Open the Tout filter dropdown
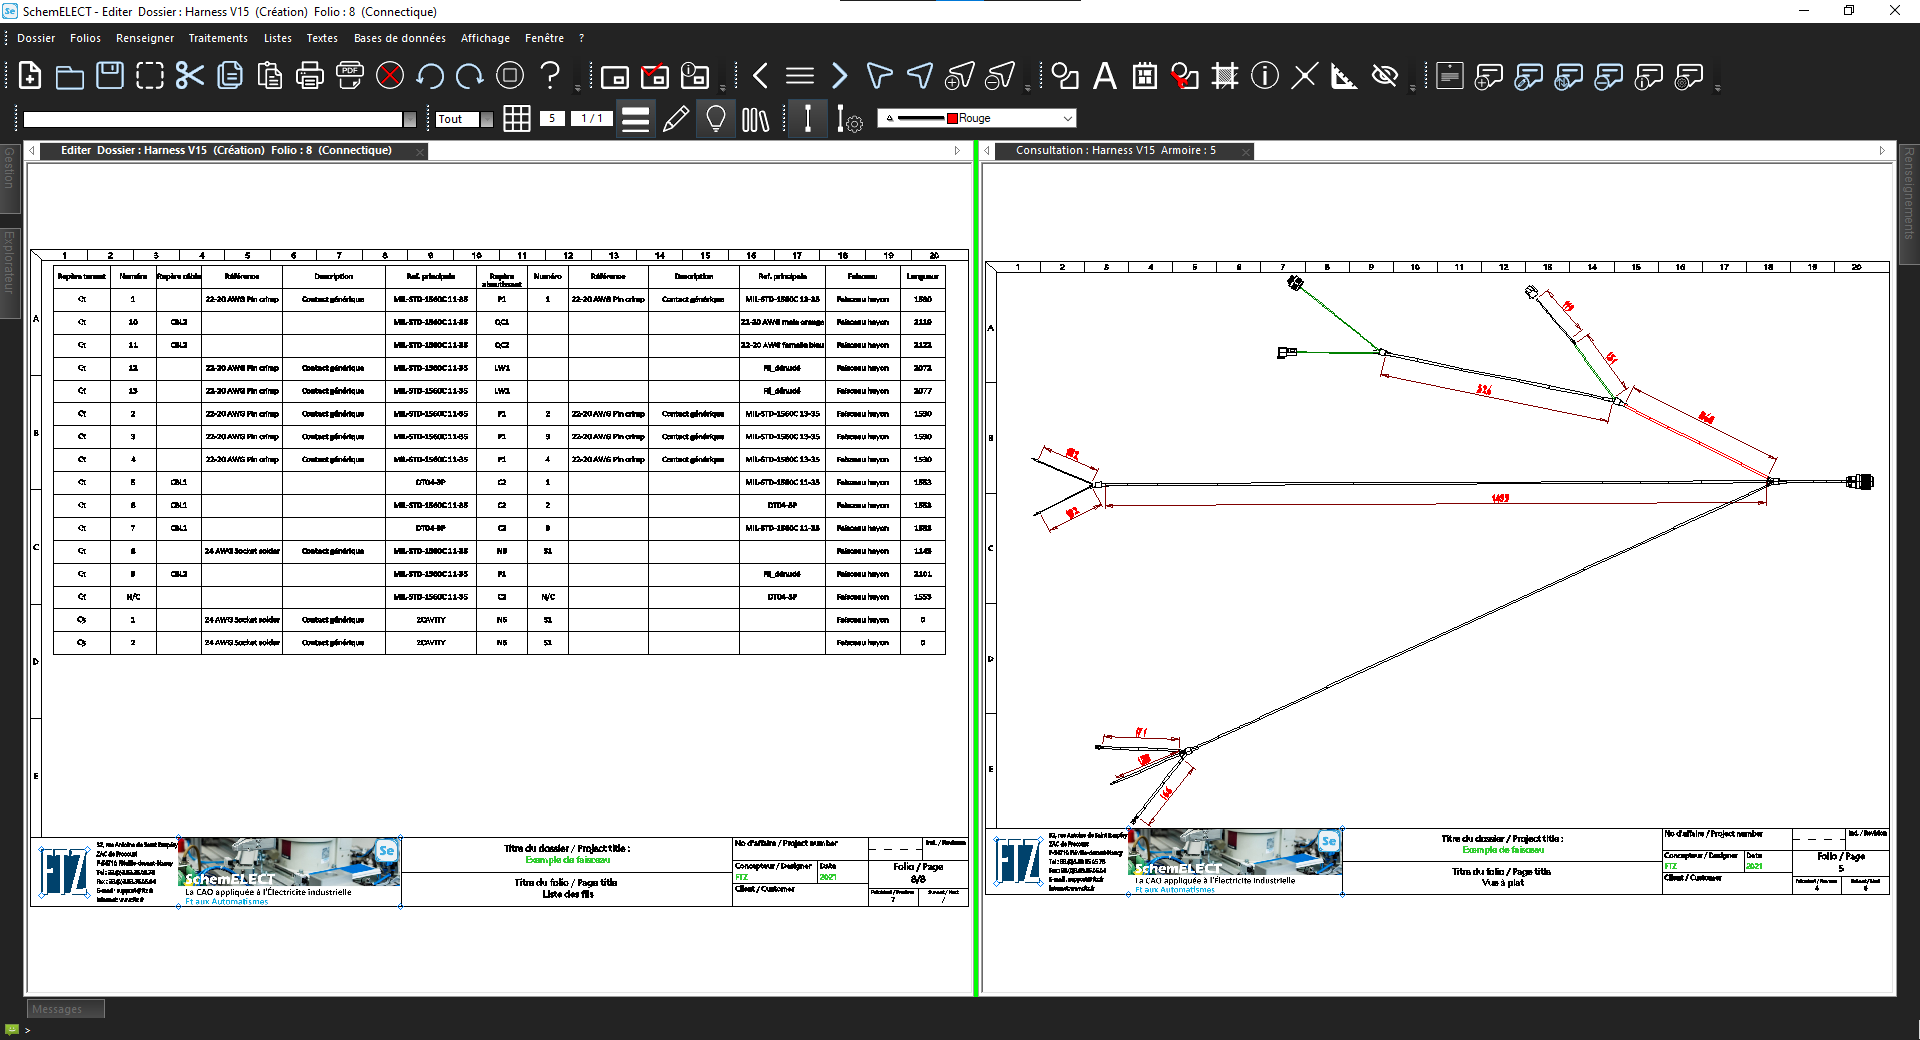The height and width of the screenshot is (1040, 1920). [486, 119]
